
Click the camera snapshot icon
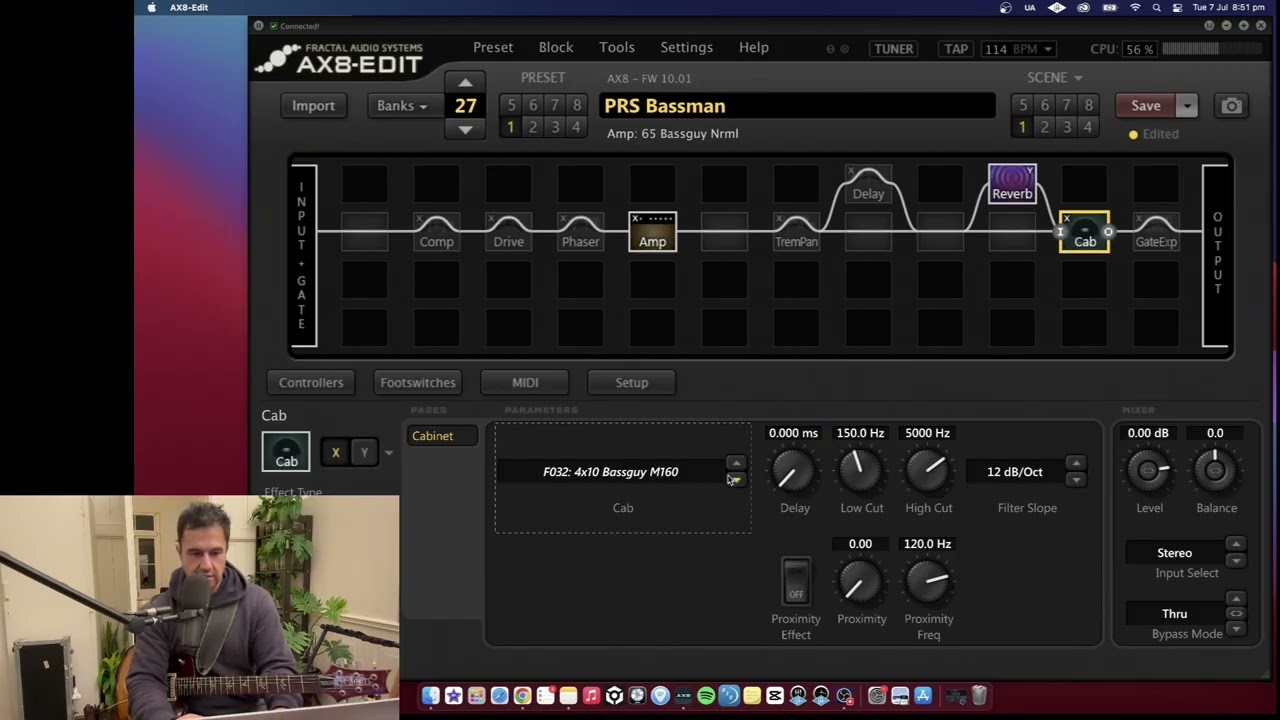point(1231,106)
